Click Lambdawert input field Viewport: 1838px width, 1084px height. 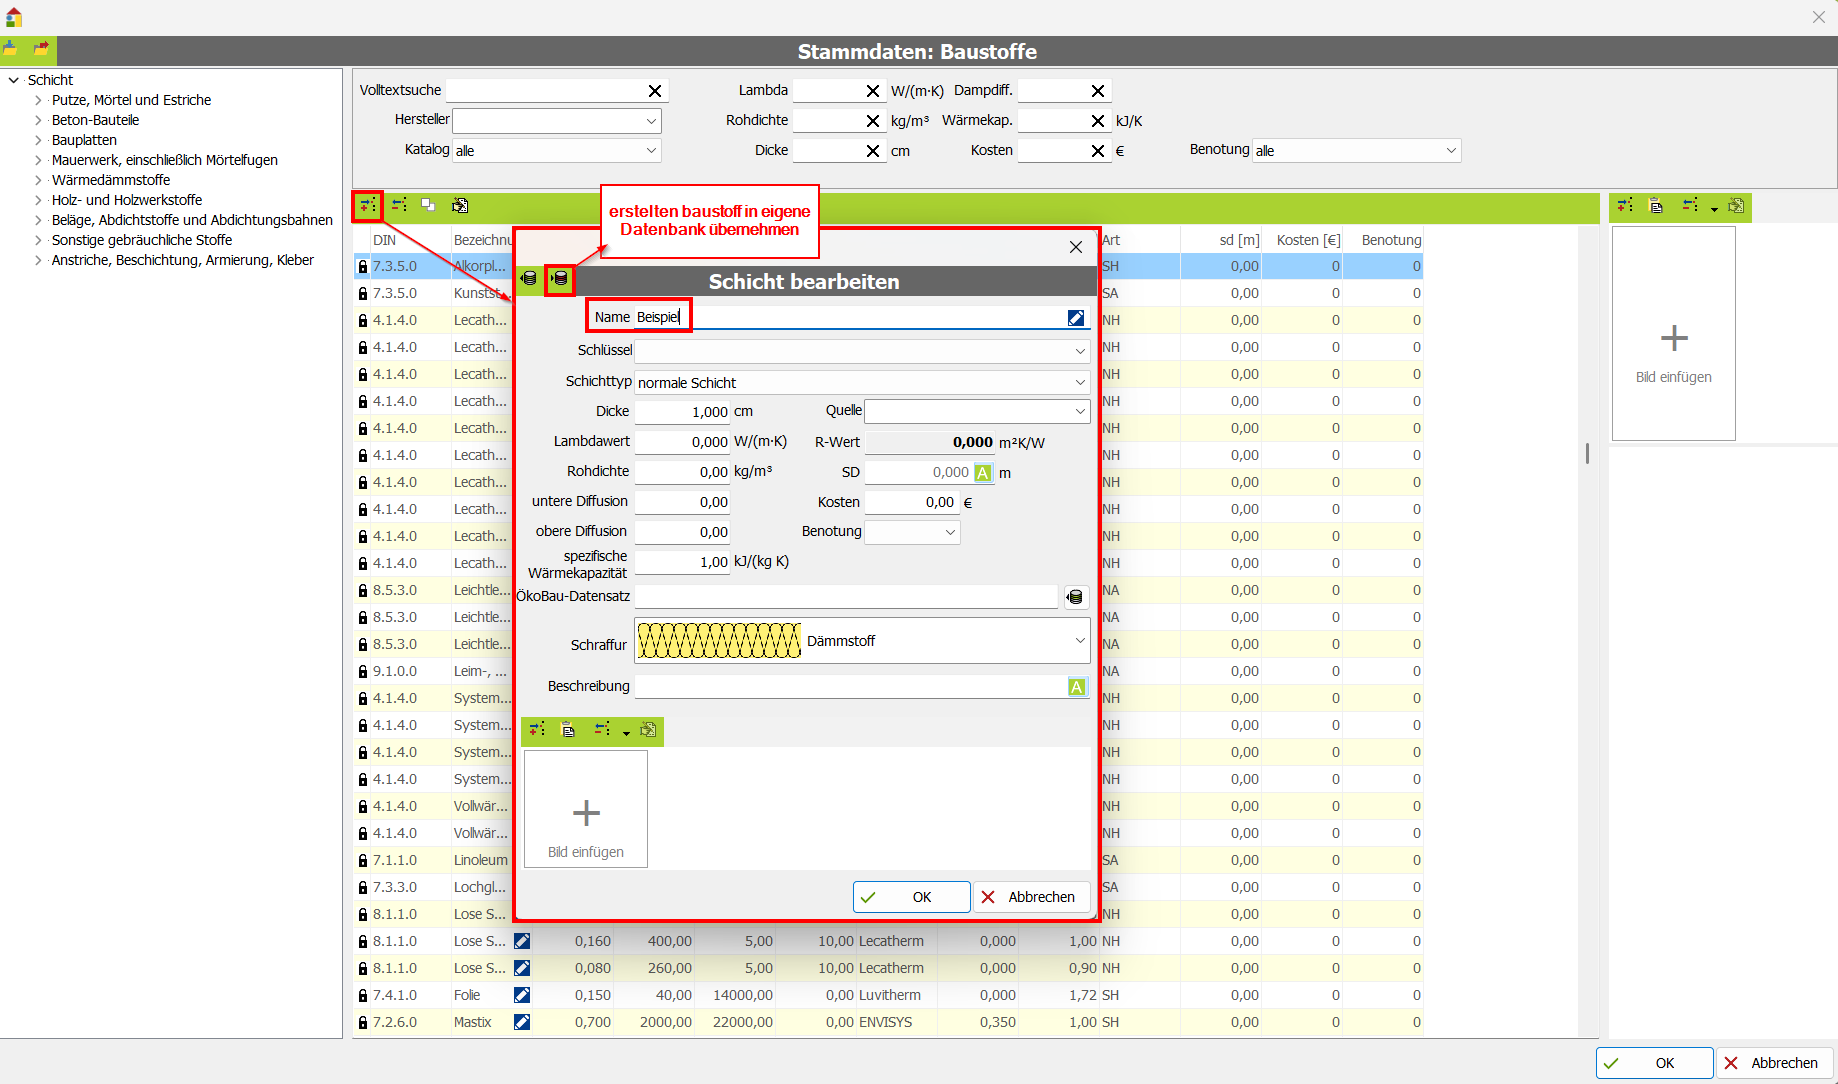[682, 442]
